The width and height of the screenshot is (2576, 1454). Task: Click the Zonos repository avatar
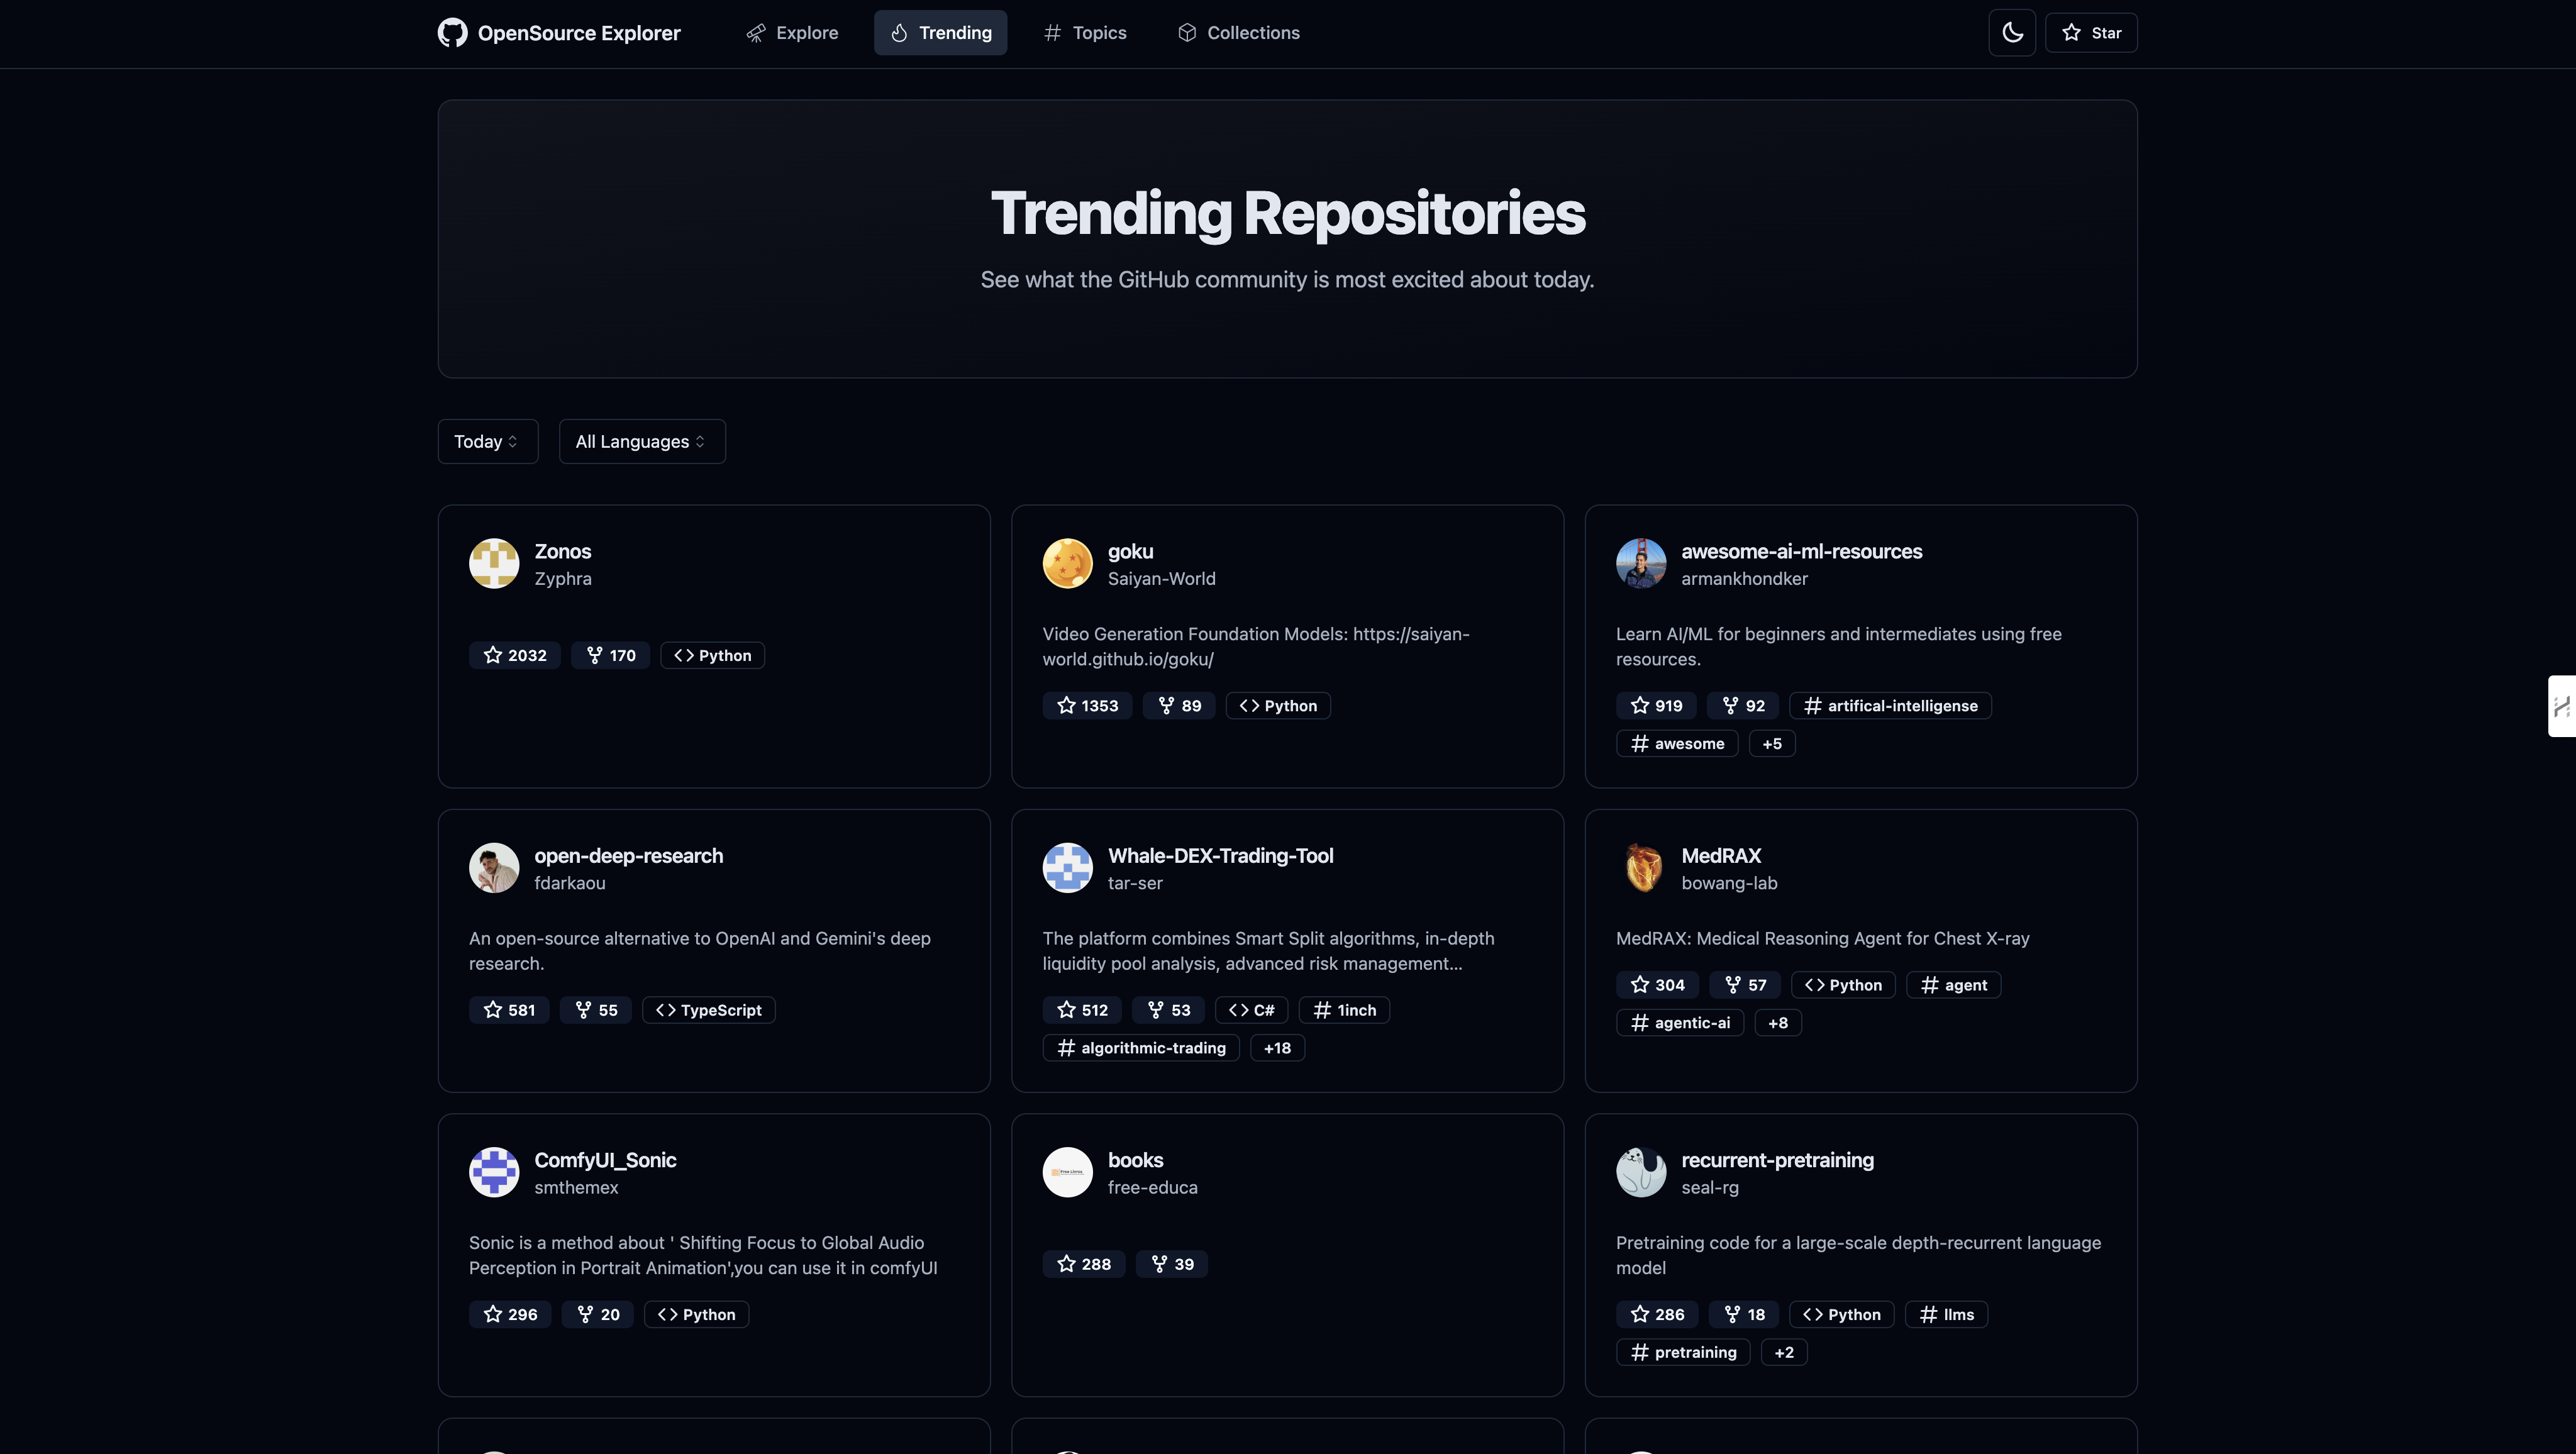(x=494, y=564)
